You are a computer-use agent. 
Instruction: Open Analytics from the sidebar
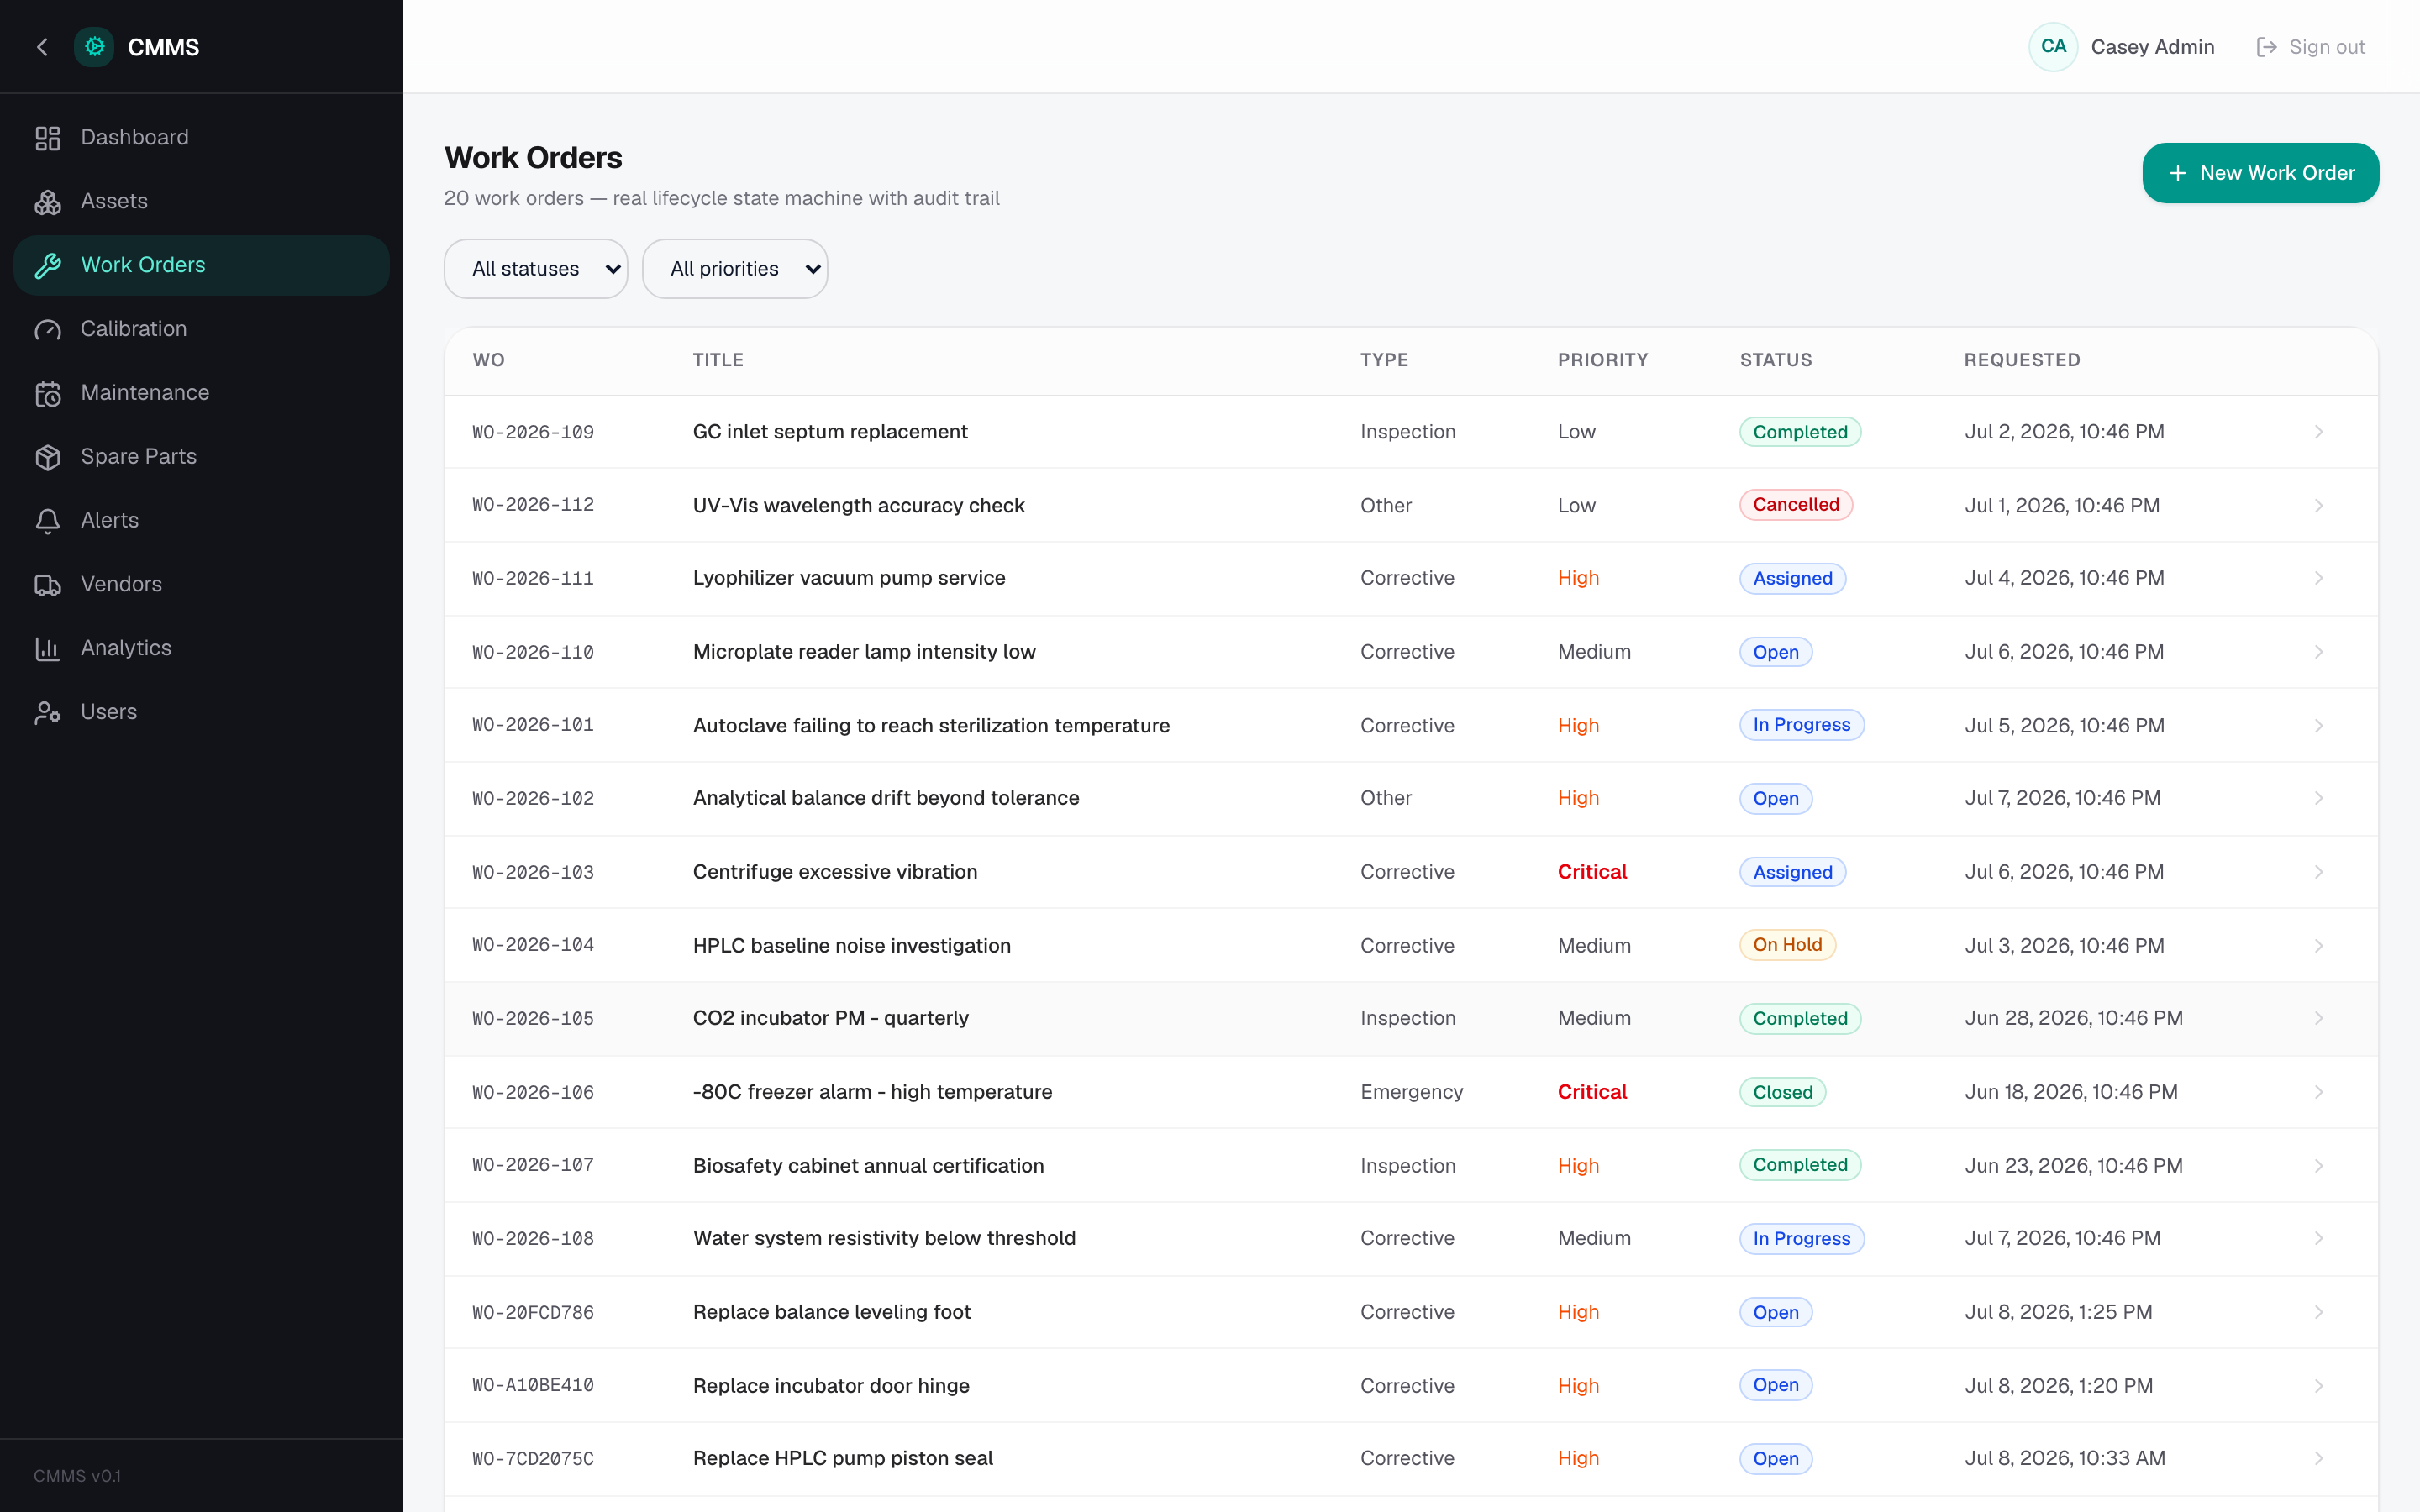[201, 649]
